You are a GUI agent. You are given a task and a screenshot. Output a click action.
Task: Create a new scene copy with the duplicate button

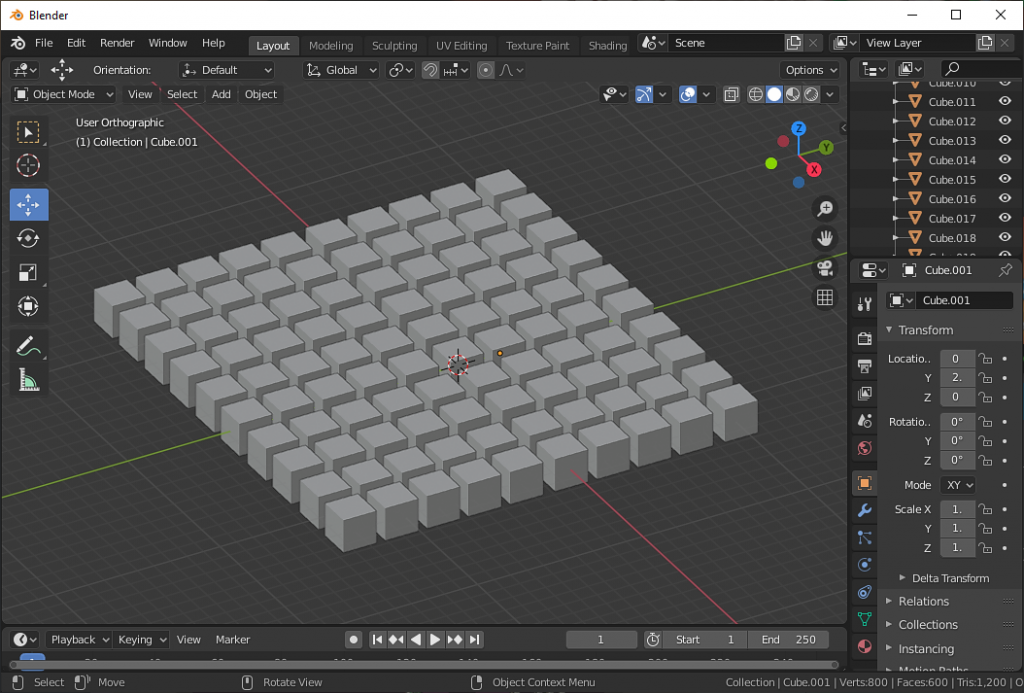(794, 42)
